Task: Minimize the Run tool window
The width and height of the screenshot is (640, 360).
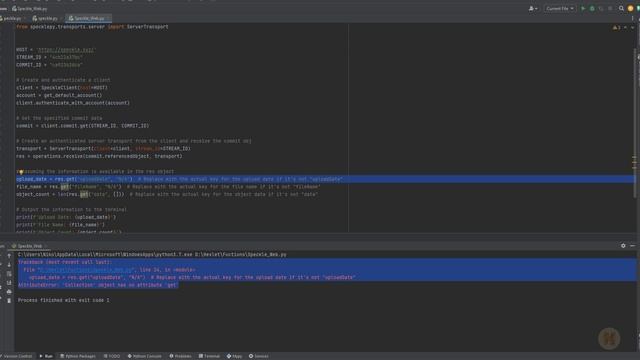Action: click(x=632, y=246)
